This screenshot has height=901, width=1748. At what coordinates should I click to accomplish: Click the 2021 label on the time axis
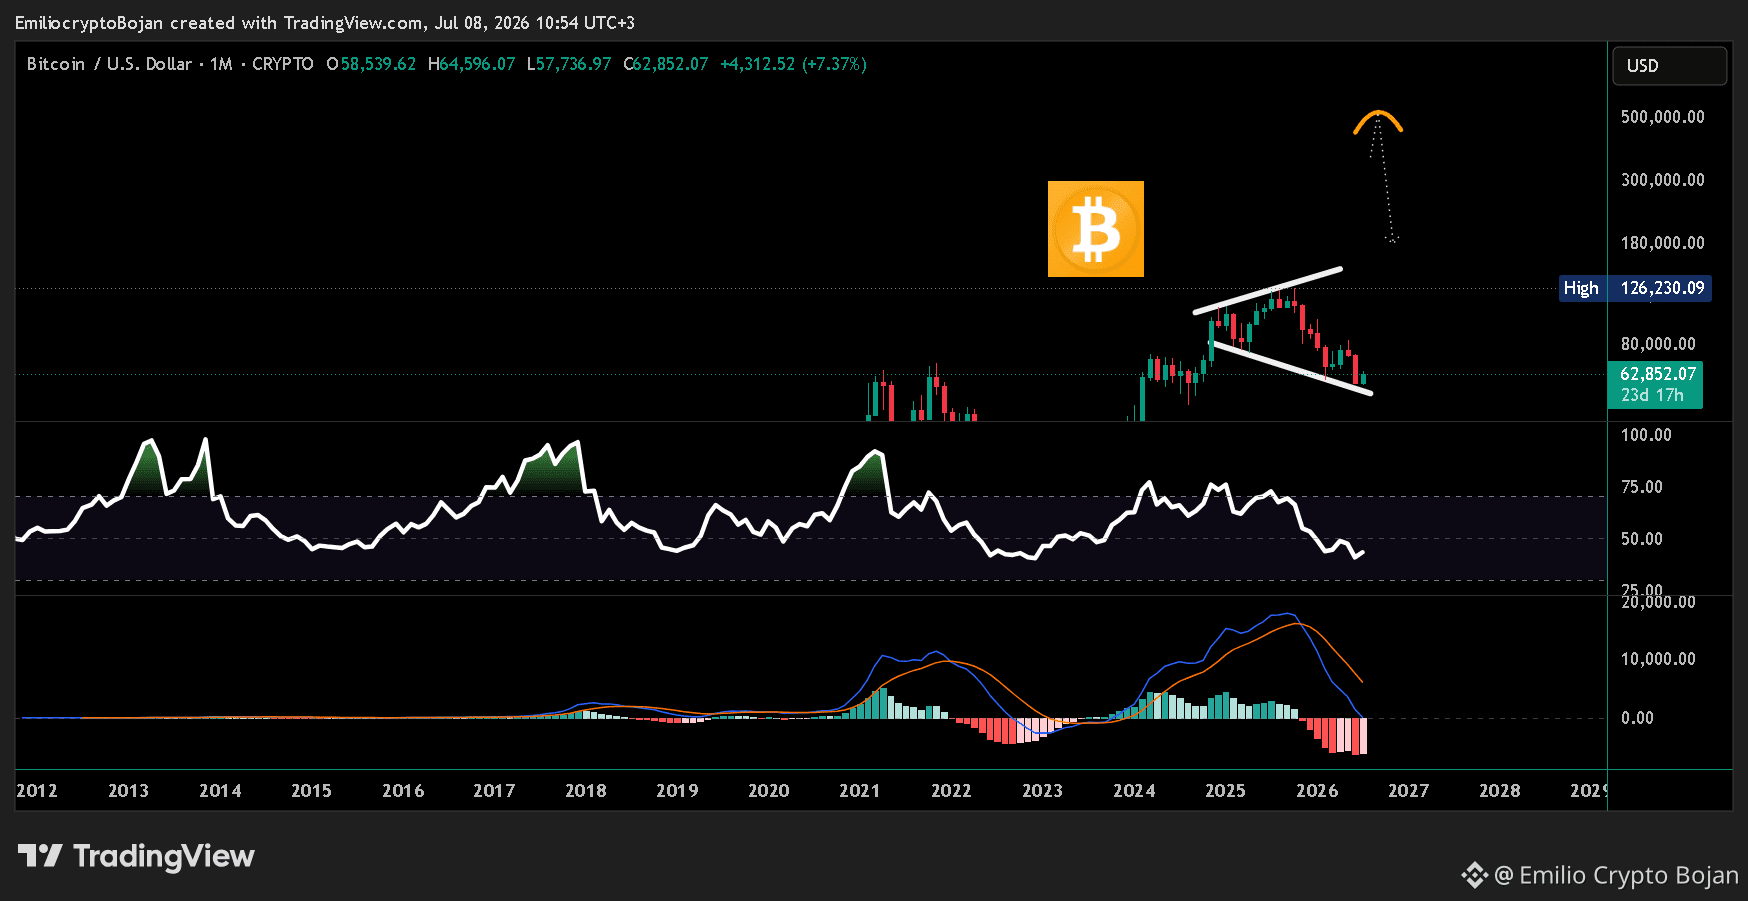860,791
